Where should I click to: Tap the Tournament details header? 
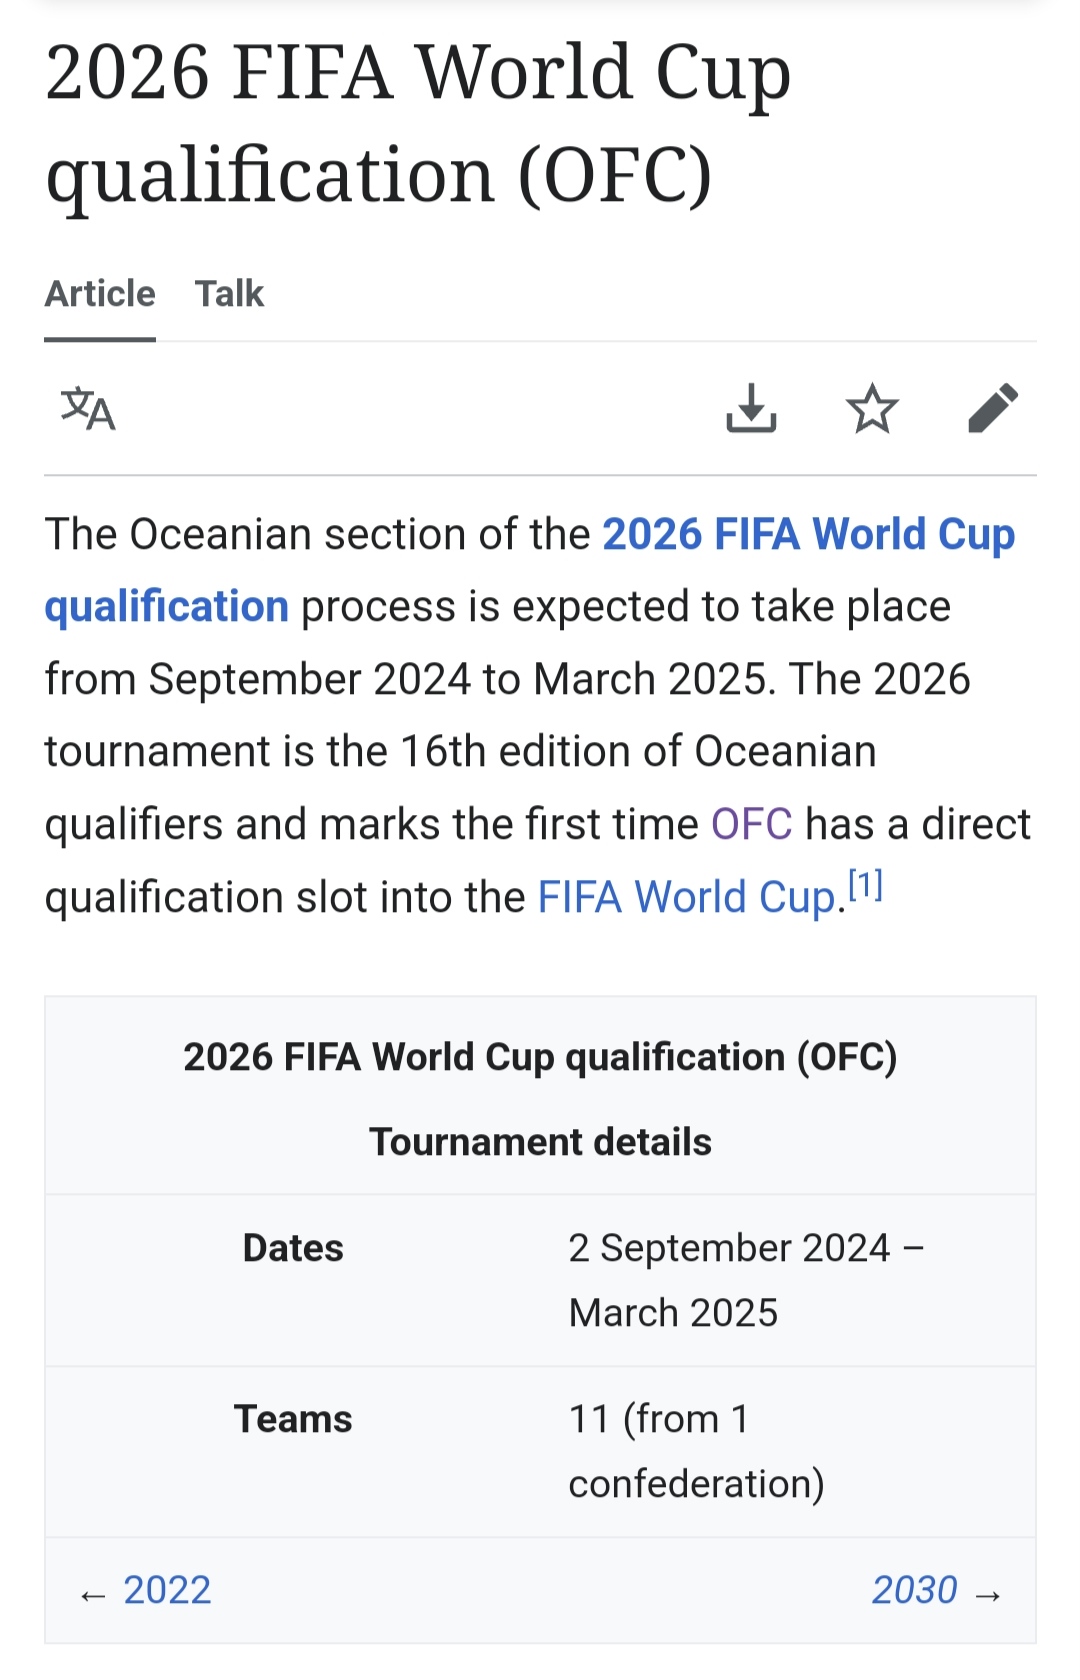point(540,1142)
